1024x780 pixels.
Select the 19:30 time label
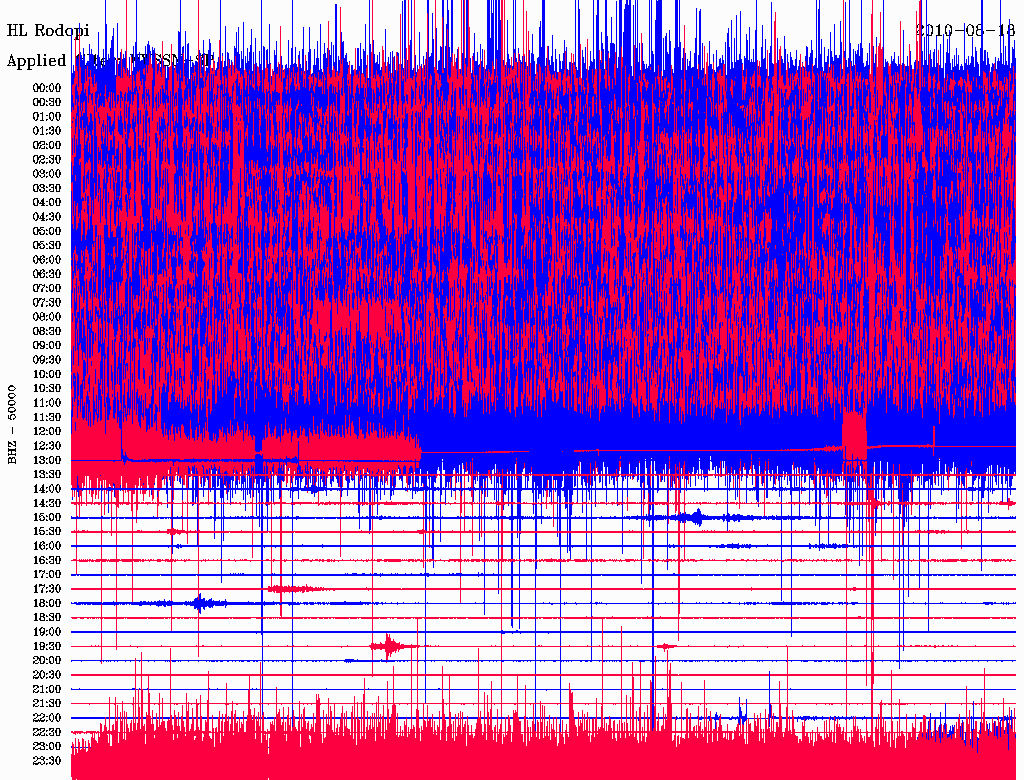(46, 647)
